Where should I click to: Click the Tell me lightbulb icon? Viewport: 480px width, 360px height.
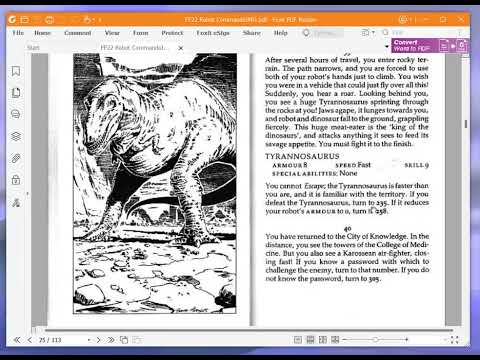tap(306, 33)
